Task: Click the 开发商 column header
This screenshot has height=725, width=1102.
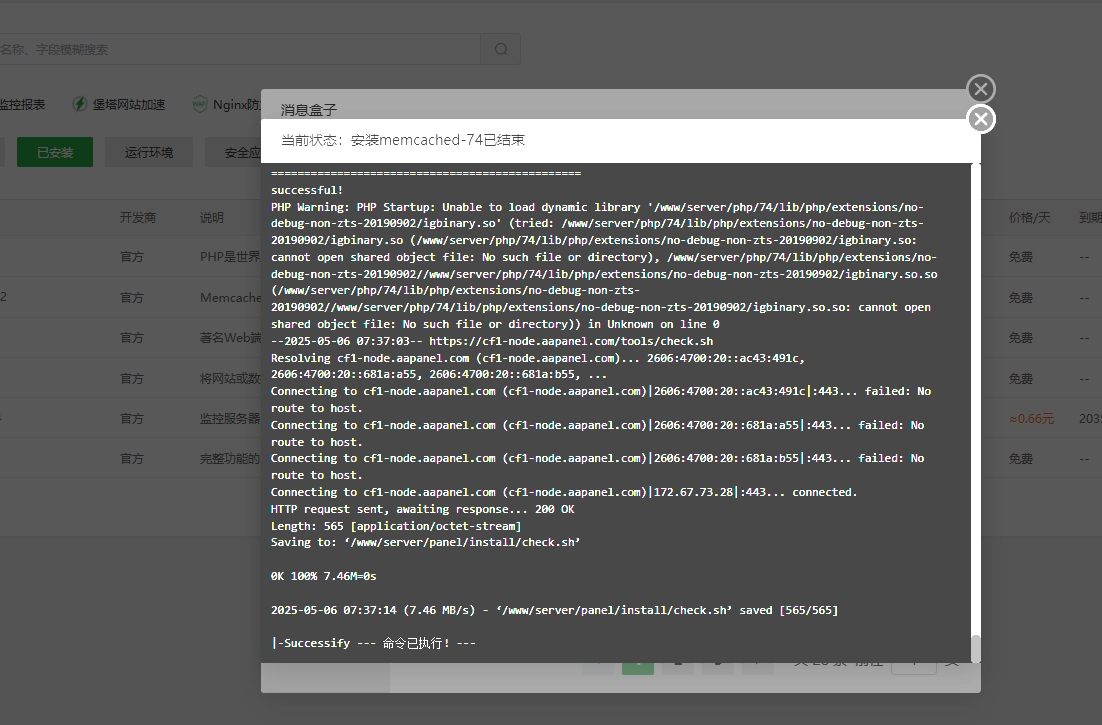Action: click(x=138, y=218)
